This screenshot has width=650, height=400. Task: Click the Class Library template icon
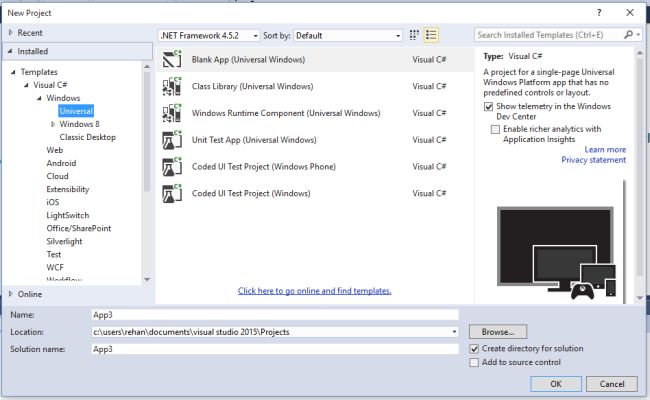pyautogui.click(x=172, y=86)
